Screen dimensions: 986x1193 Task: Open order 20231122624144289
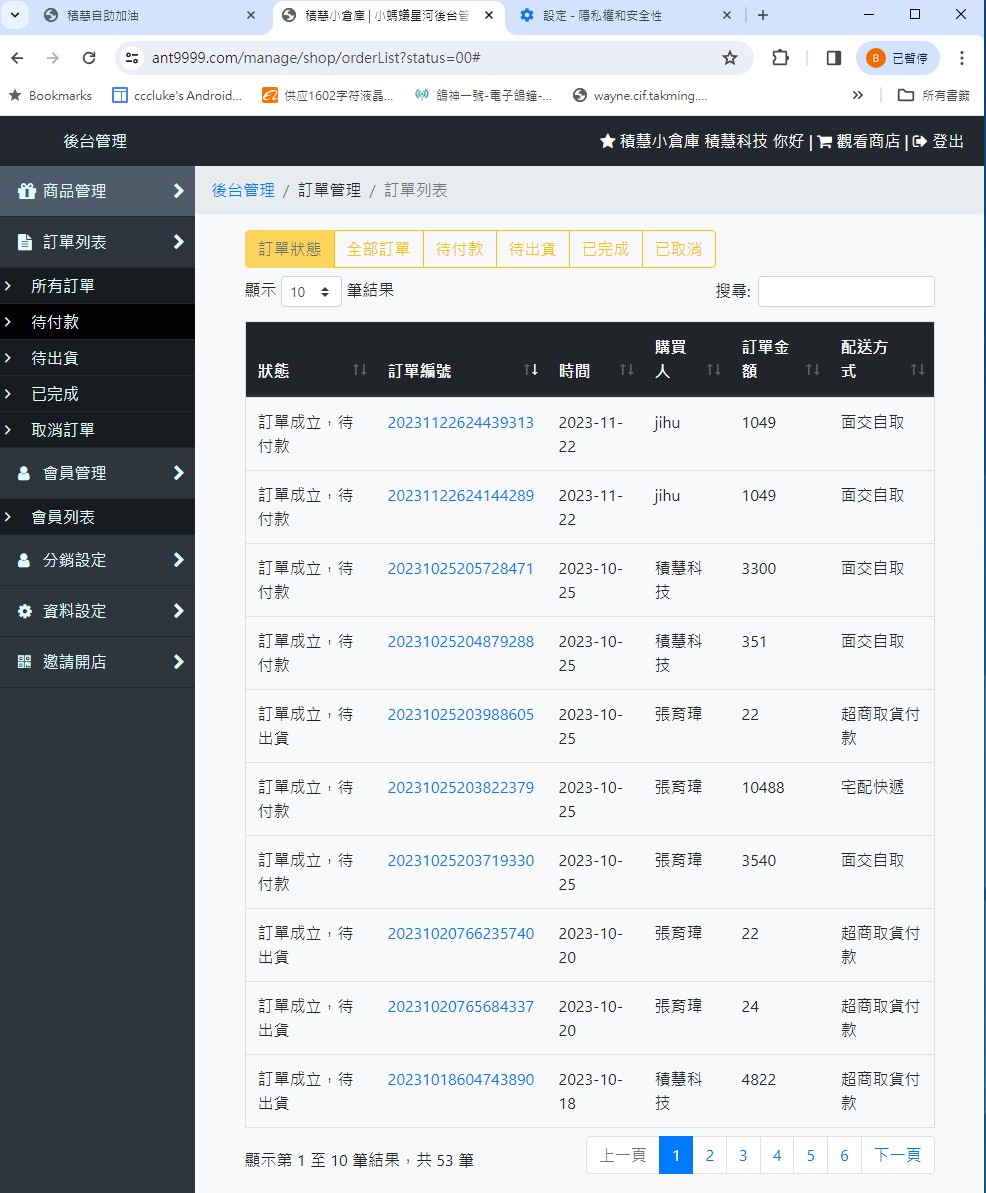[x=460, y=495]
